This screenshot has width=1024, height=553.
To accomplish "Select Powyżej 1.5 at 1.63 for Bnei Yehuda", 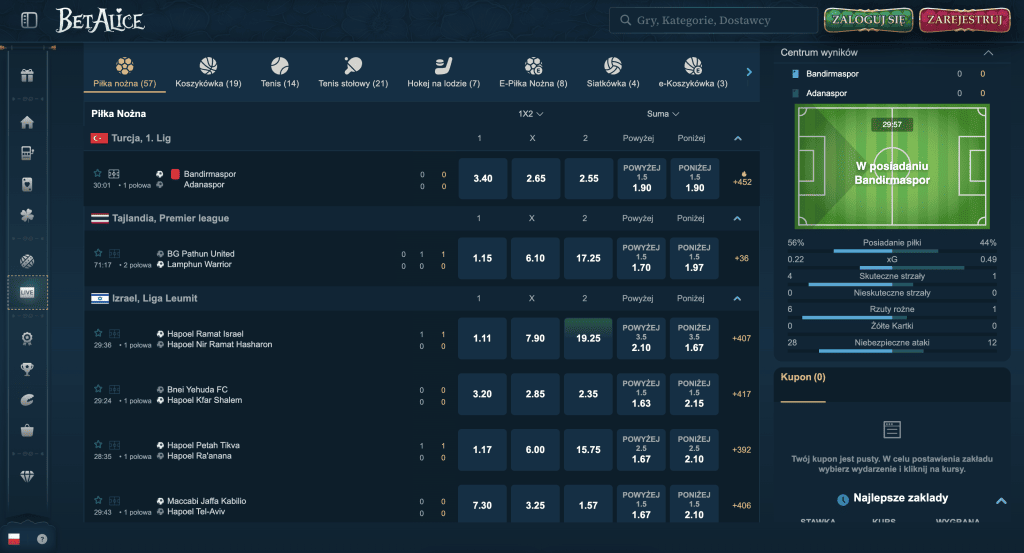I will (641, 394).
